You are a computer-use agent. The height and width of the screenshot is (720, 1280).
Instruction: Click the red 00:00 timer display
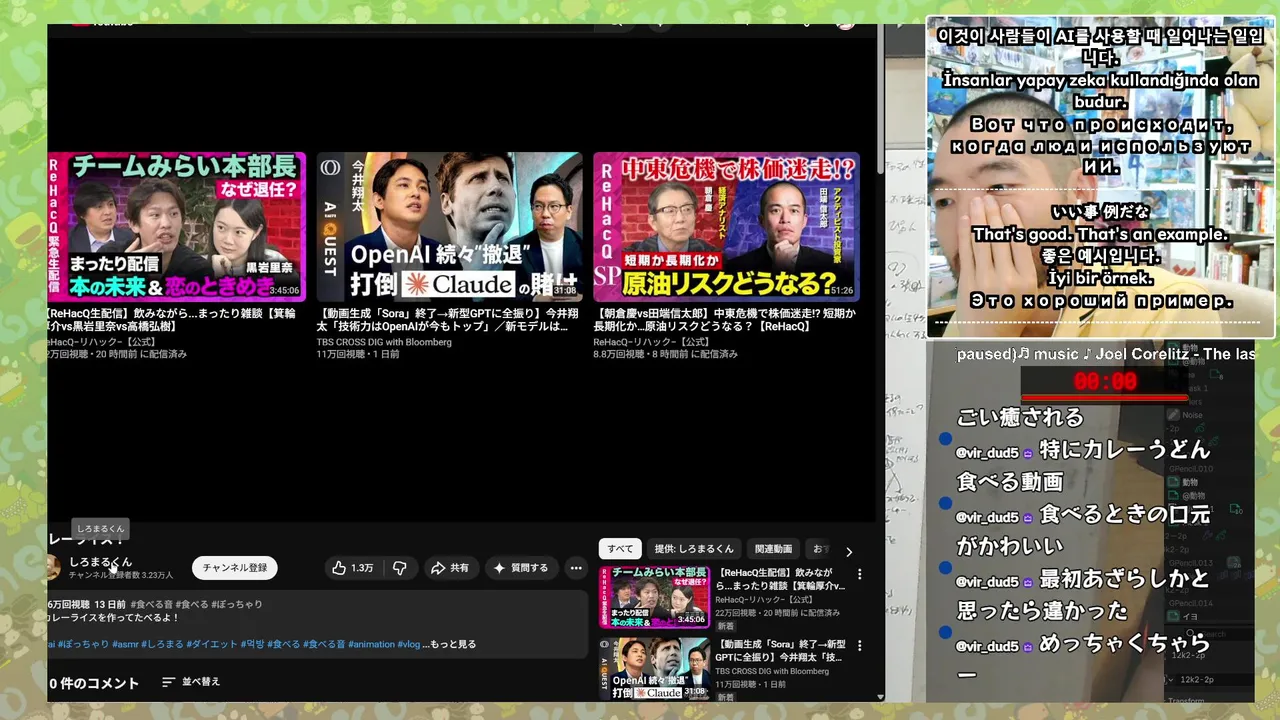[x=1105, y=381]
